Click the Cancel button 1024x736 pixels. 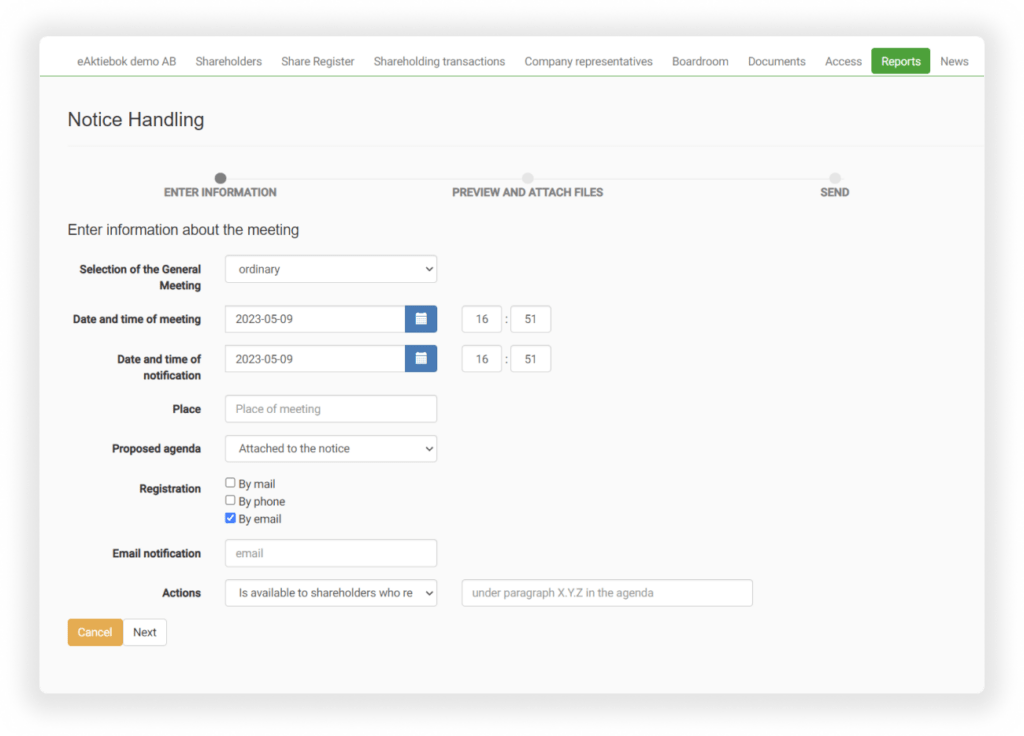95,632
